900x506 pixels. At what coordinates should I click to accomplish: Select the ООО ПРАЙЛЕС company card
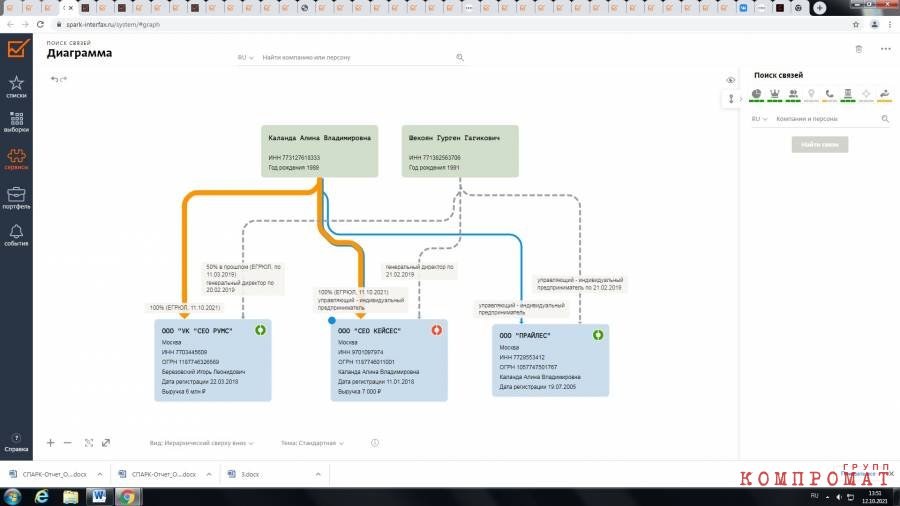[550, 360]
